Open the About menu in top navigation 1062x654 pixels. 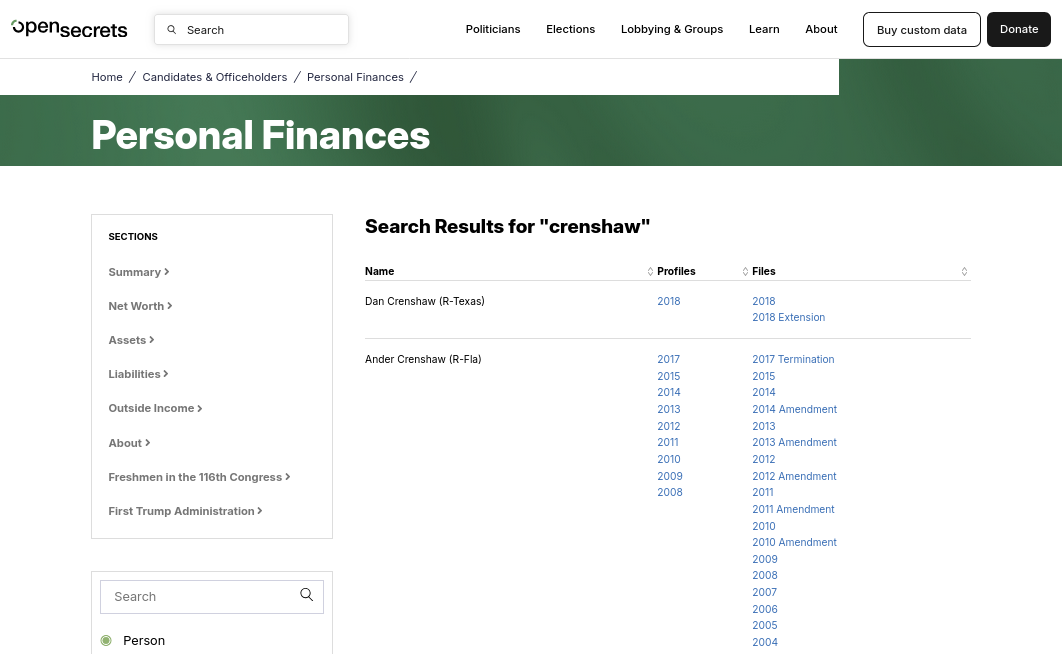point(821,29)
